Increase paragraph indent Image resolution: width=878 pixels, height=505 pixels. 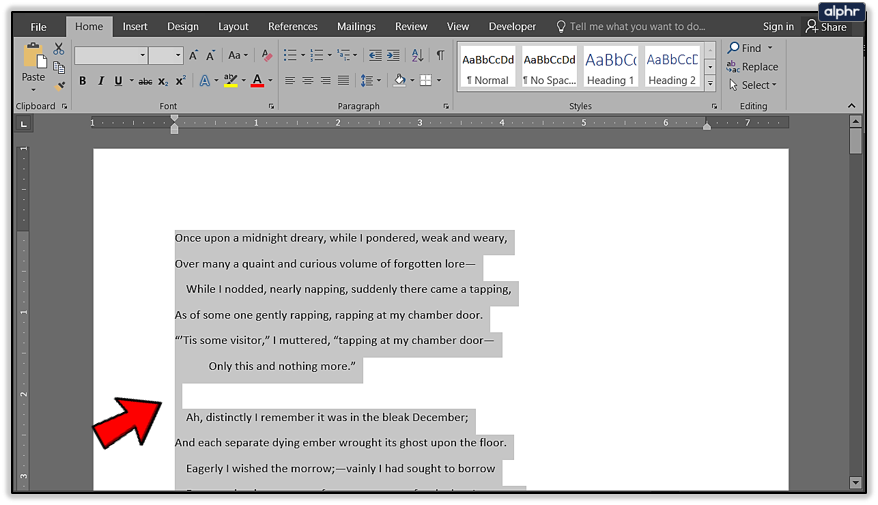tap(394, 56)
